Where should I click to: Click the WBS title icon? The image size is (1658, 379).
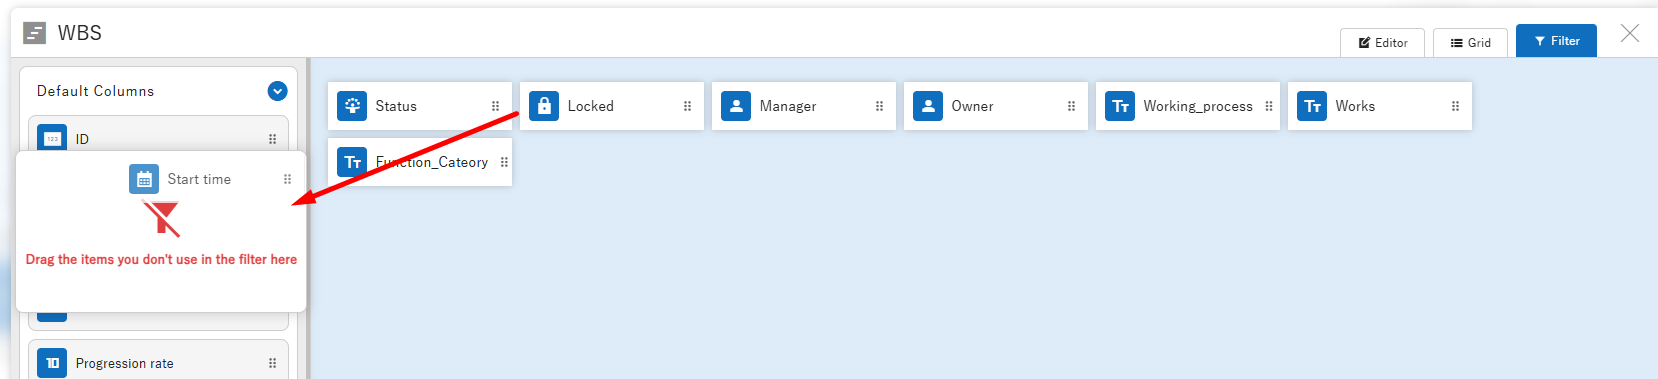(x=34, y=33)
